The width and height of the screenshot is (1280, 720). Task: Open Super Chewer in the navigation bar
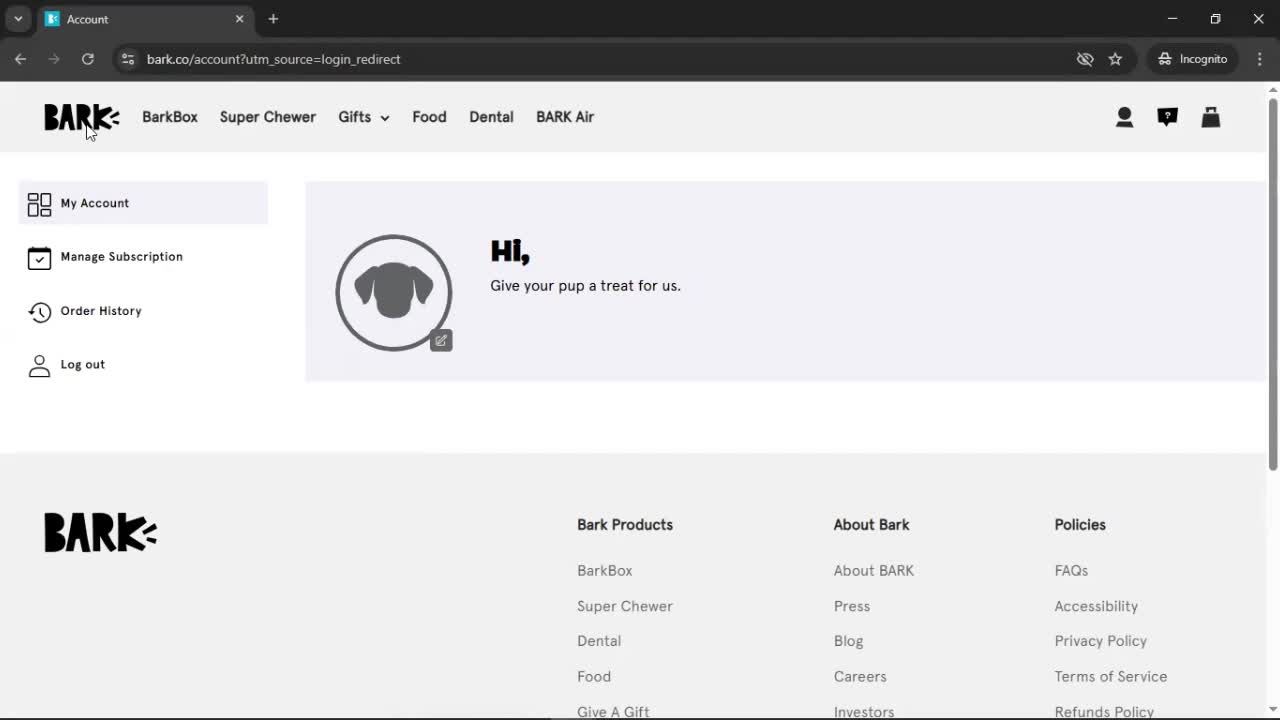268,117
